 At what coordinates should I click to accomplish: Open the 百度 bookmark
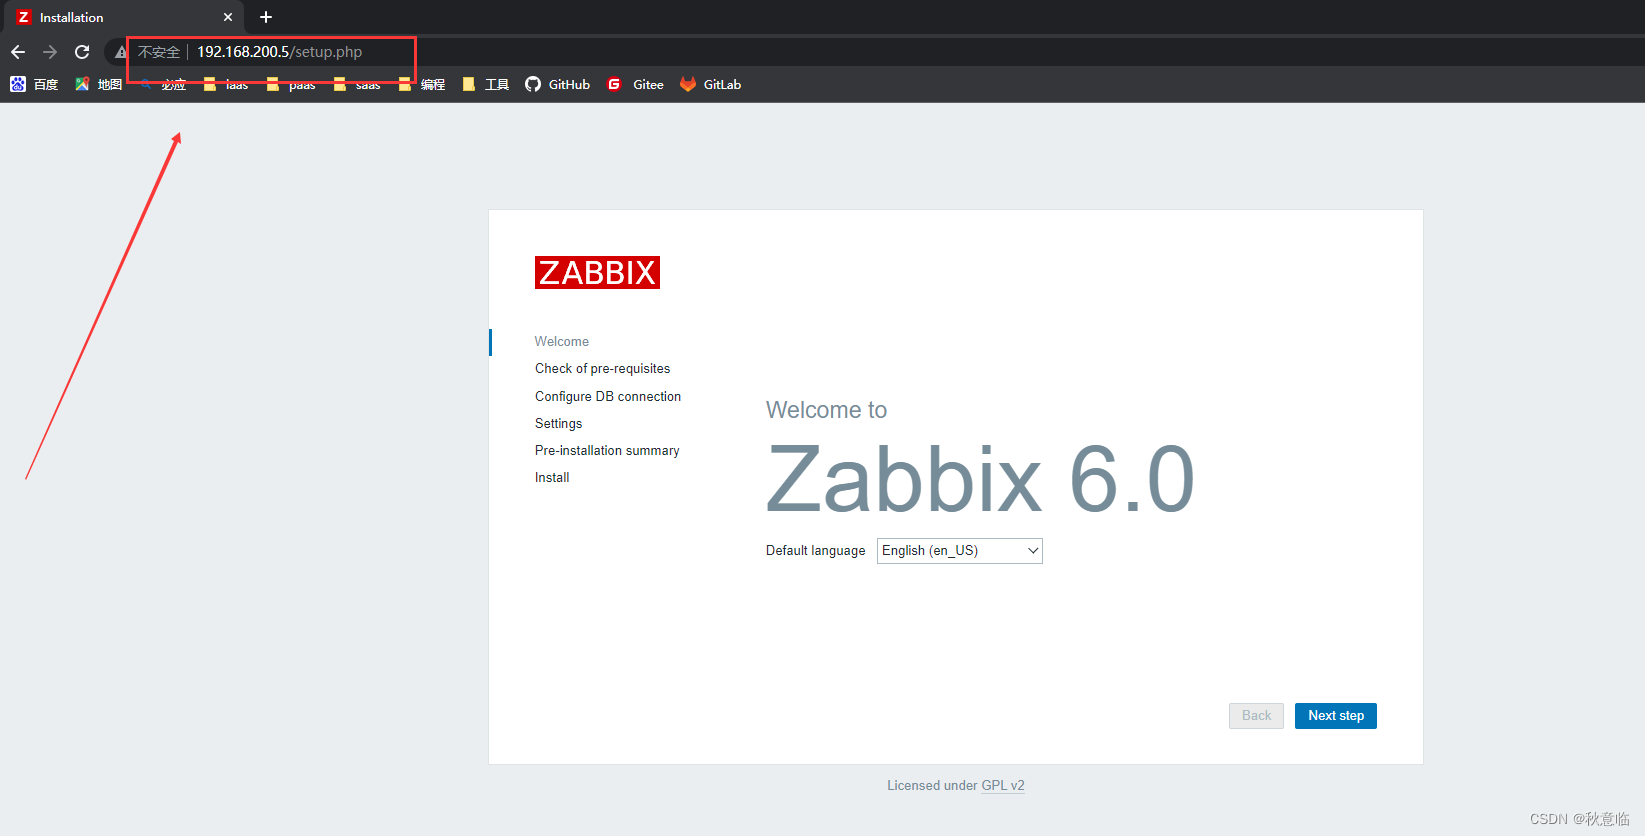pyautogui.click(x=34, y=84)
